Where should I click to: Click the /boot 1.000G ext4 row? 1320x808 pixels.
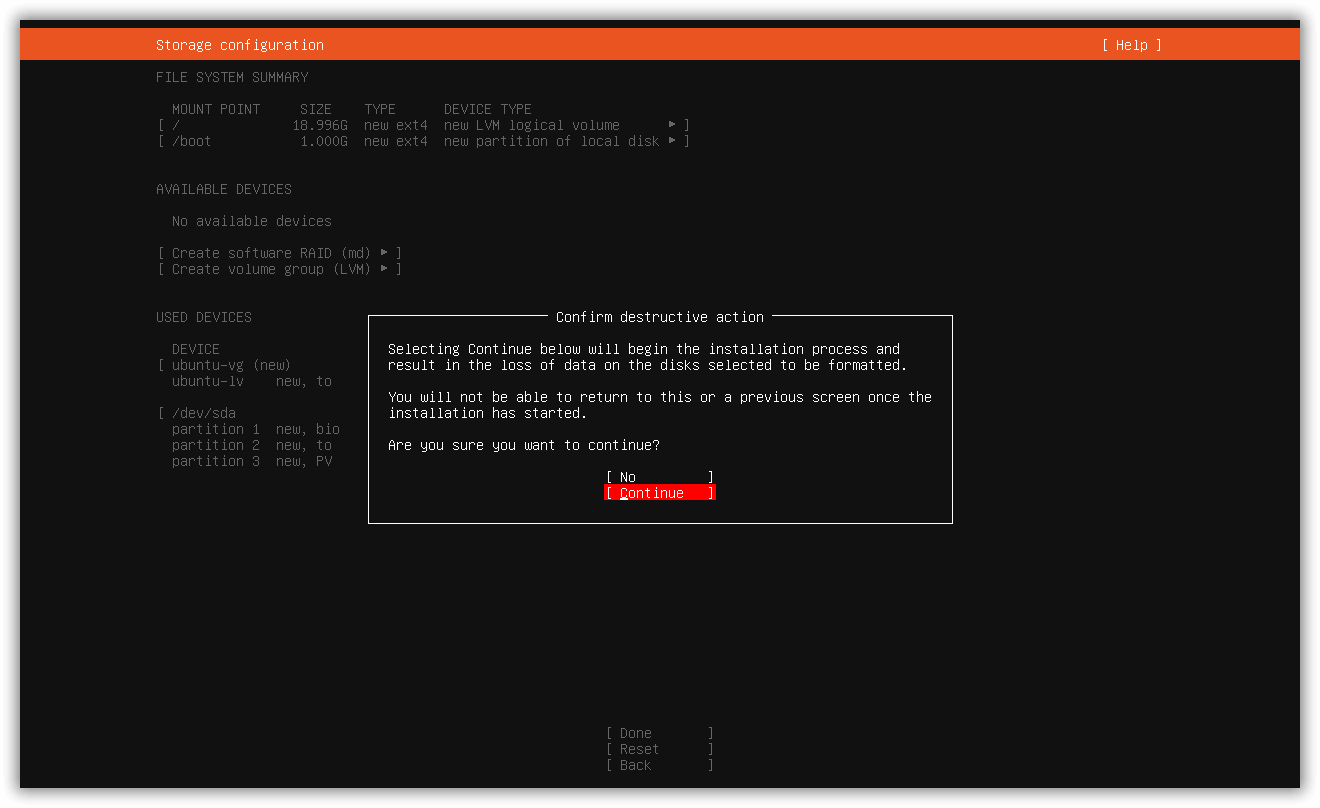click(423, 141)
